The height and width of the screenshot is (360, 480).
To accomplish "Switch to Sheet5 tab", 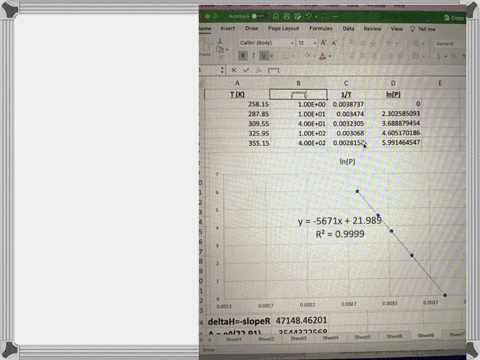I will 362,337.
